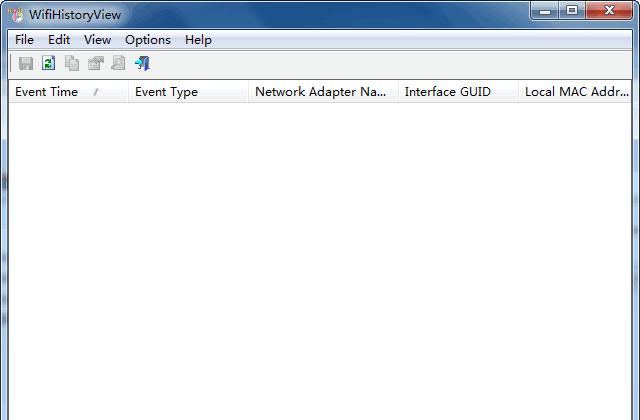Screen dimensions: 640x420
Task: Sort by the Event Type column
Action: [188, 92]
